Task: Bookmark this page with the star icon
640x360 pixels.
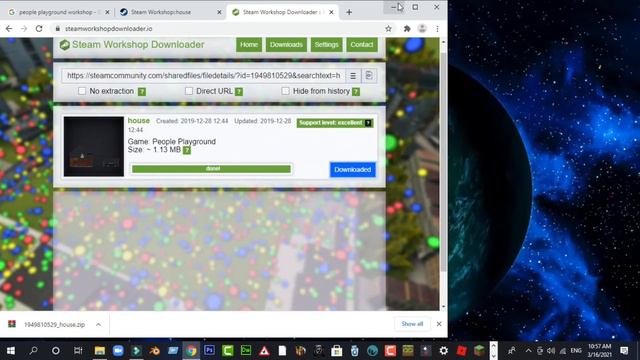Action: coord(388,29)
